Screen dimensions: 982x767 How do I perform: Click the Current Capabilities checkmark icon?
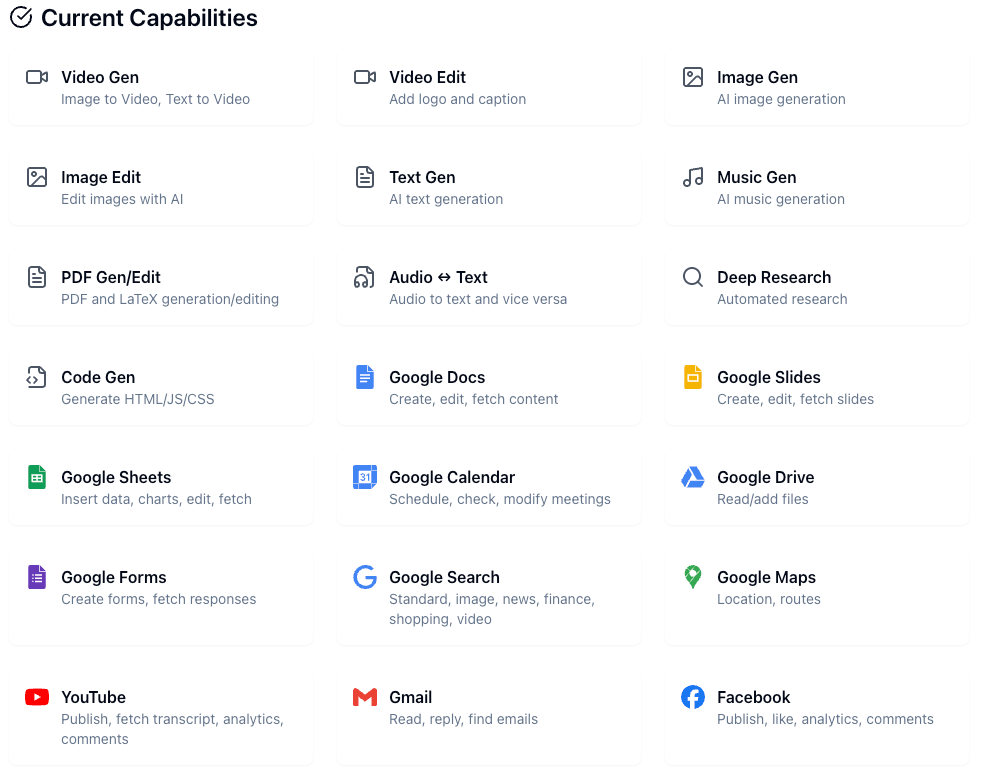click(21, 18)
